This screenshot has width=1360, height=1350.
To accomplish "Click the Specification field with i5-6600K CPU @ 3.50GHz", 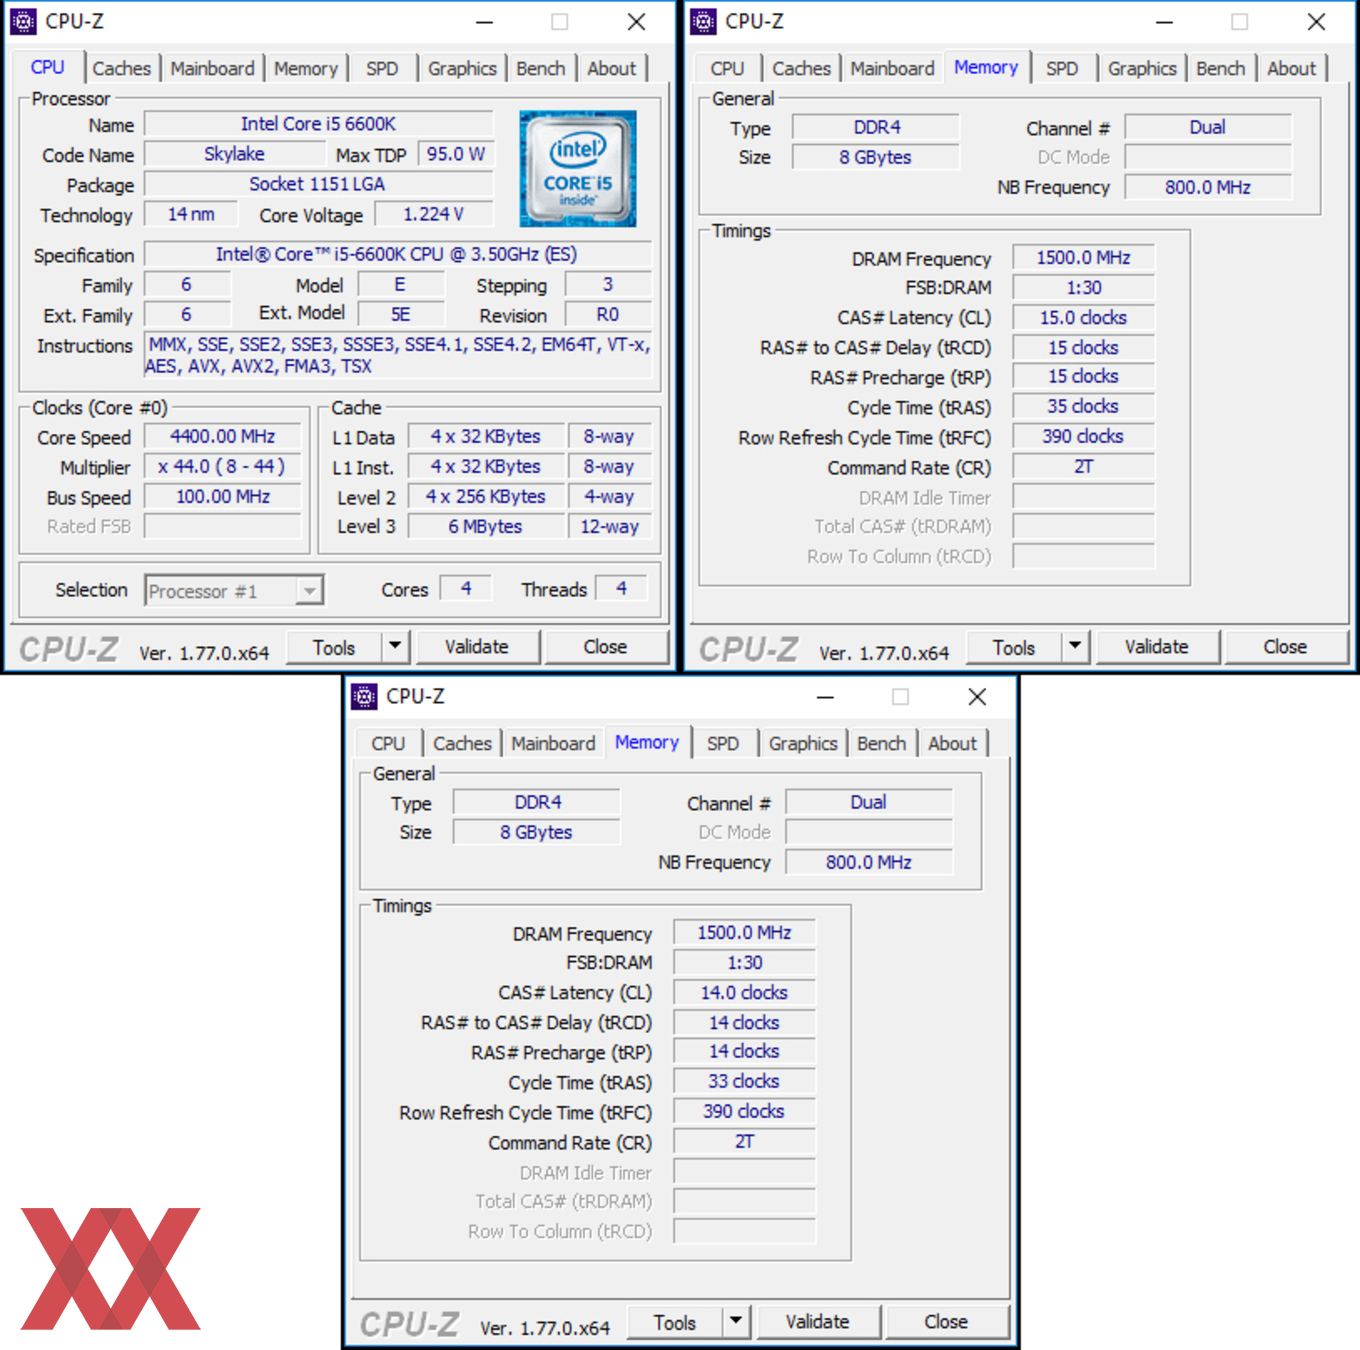I will click(398, 254).
